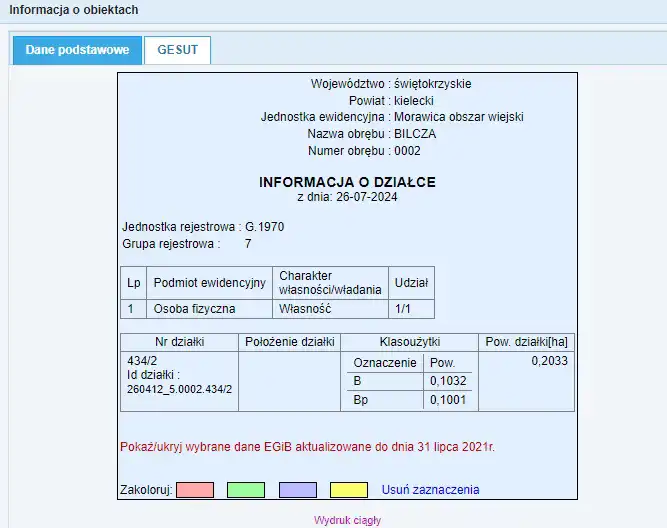Click the Klasoużytki column header

(410, 342)
